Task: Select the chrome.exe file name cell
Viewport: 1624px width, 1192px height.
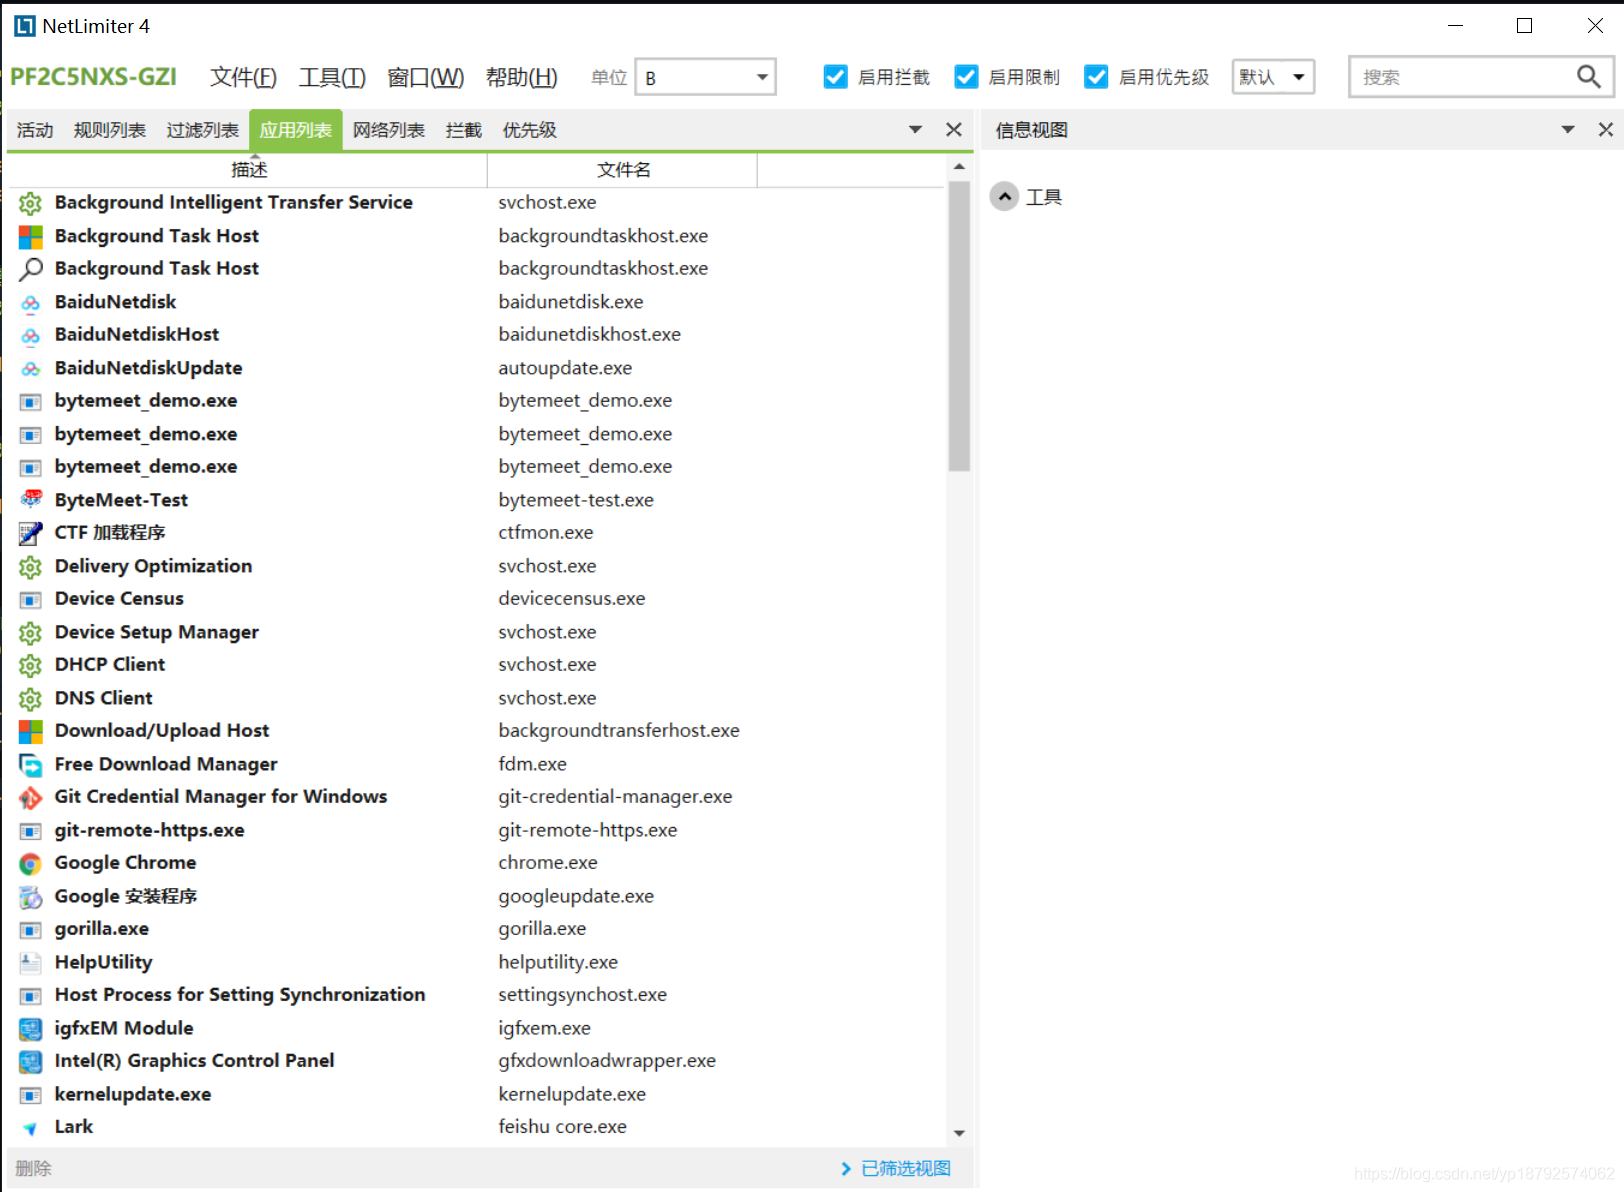Action: pyautogui.click(x=548, y=863)
